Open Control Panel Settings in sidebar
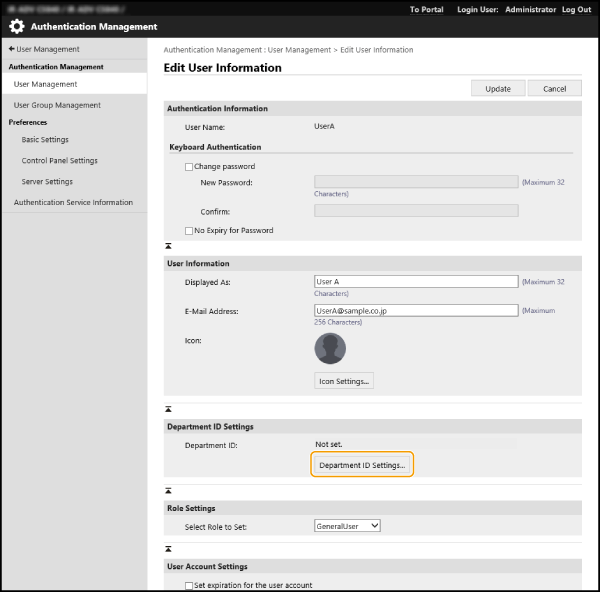600x592 pixels. [x=59, y=161]
